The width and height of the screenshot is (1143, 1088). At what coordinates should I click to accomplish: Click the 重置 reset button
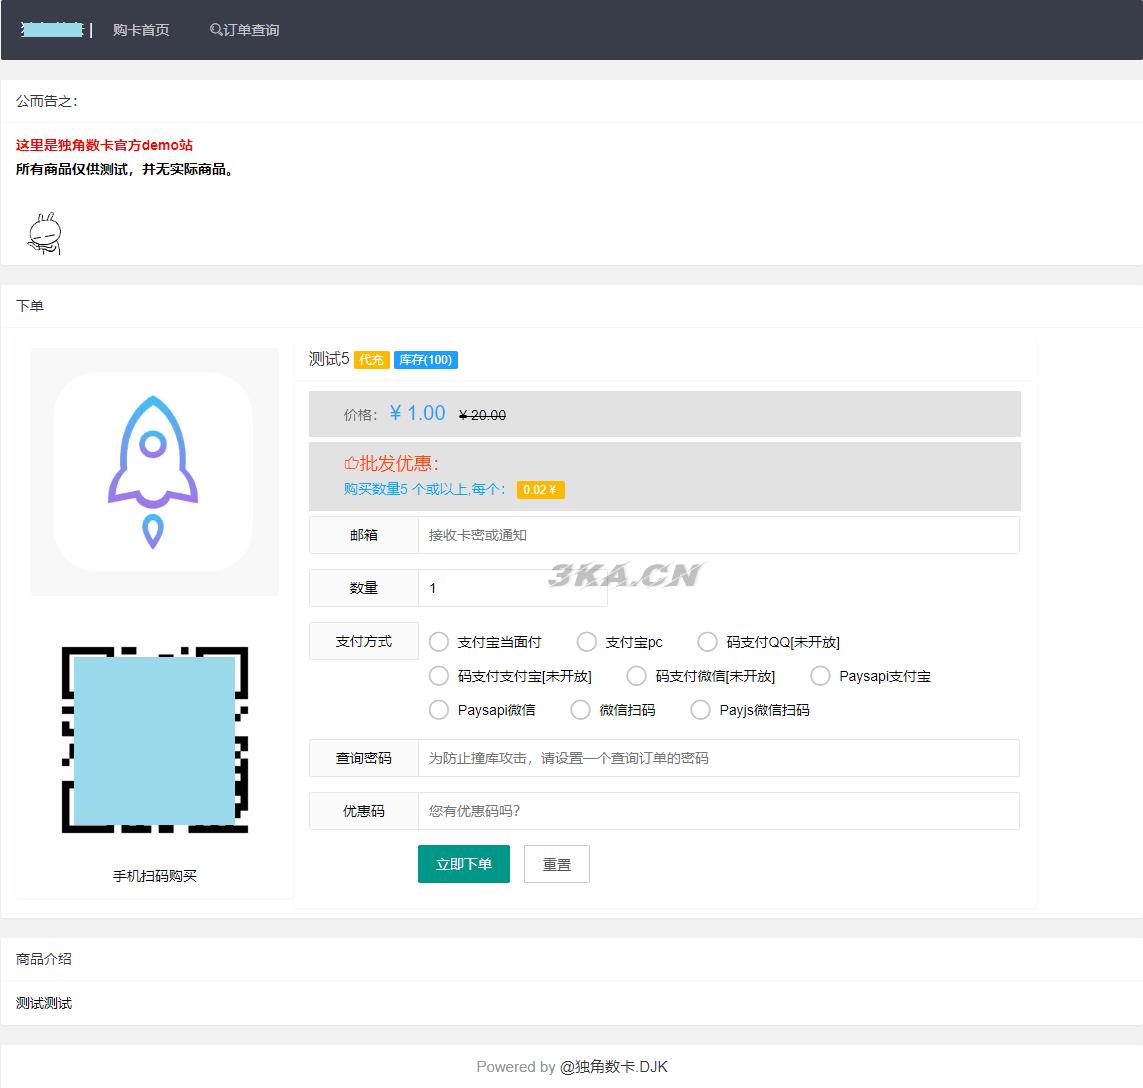click(556, 864)
